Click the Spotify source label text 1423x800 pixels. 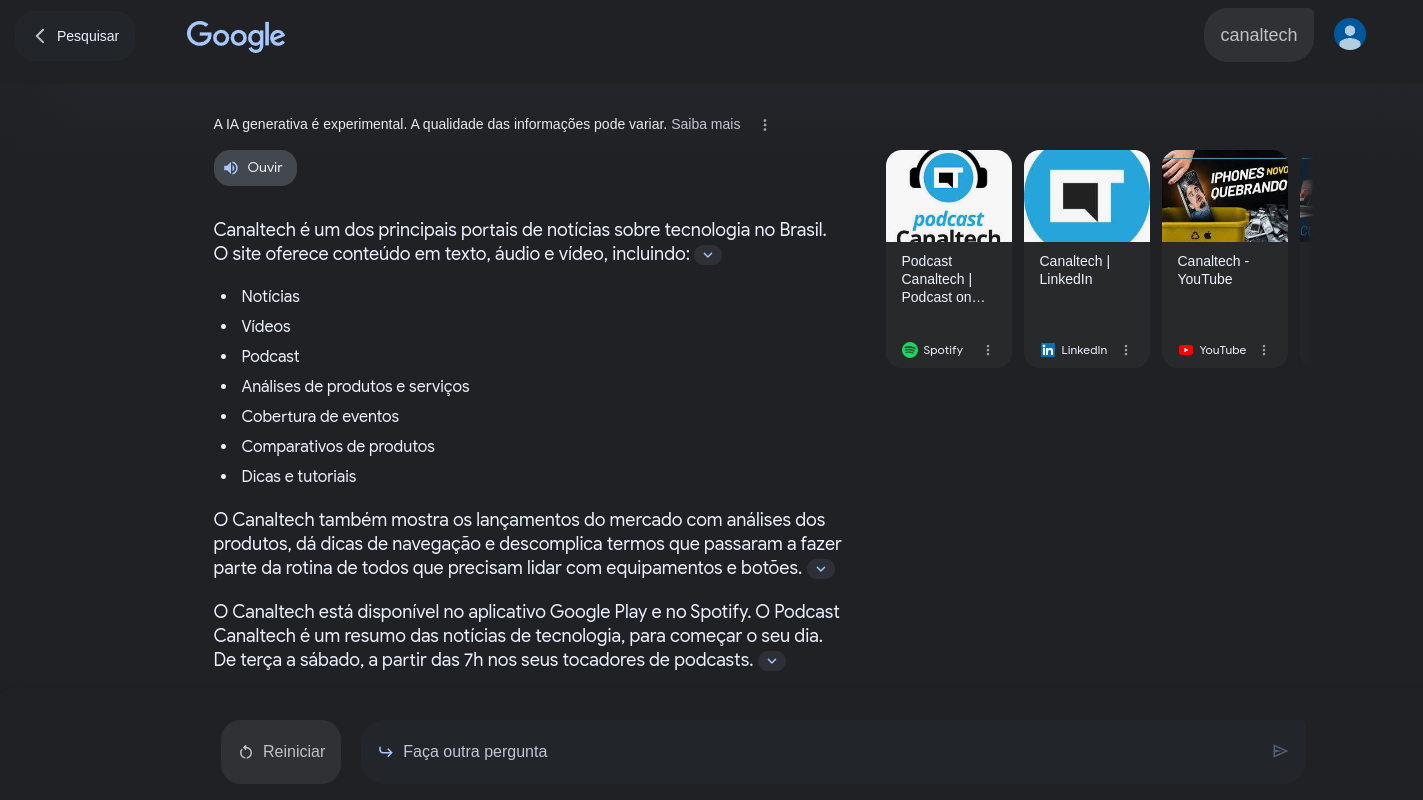(x=943, y=350)
